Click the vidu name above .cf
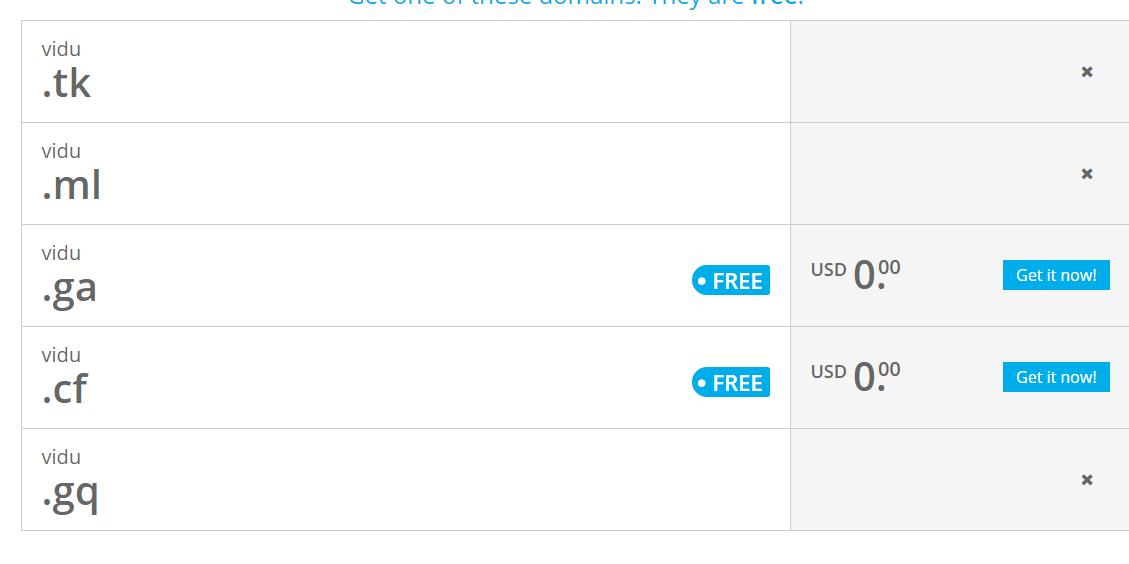 click(x=61, y=355)
